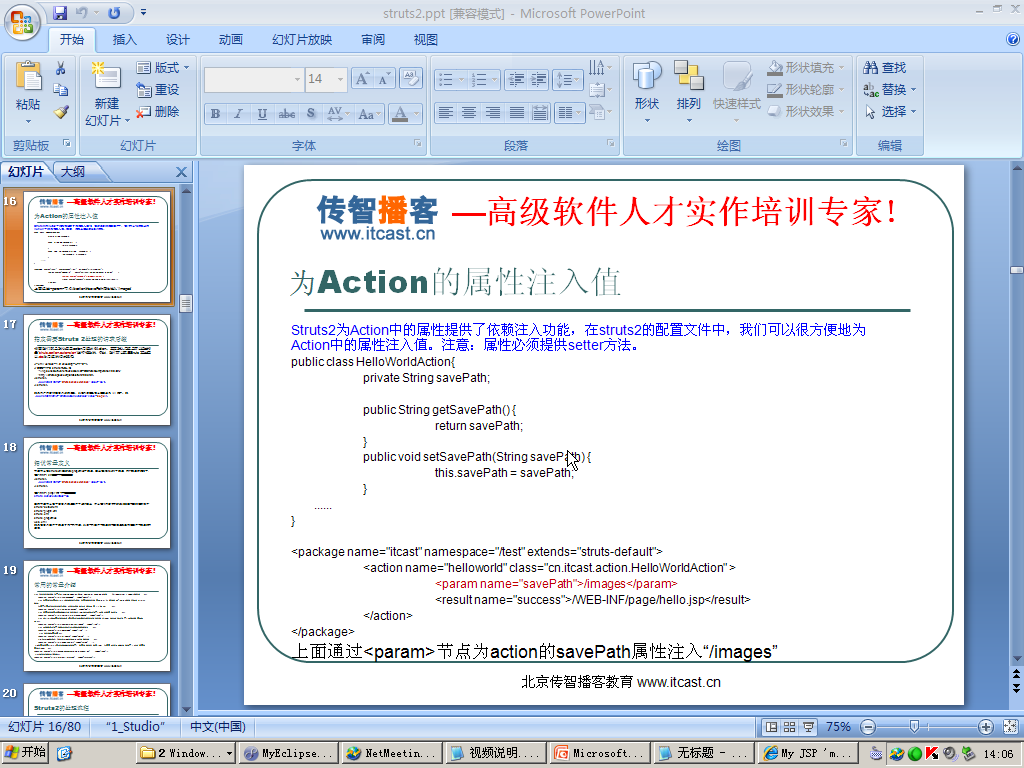This screenshot has width=1024, height=768.
Task: Click the 75% zoom level
Action: pos(838,727)
